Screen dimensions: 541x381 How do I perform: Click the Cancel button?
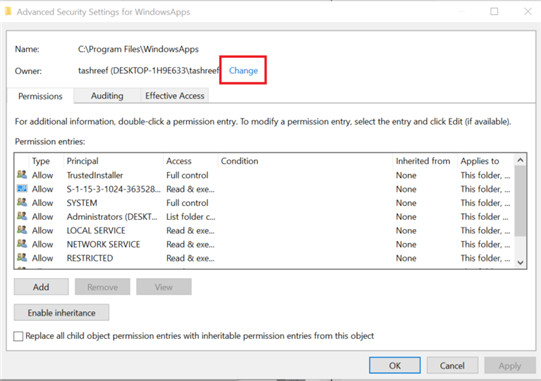tap(452, 365)
